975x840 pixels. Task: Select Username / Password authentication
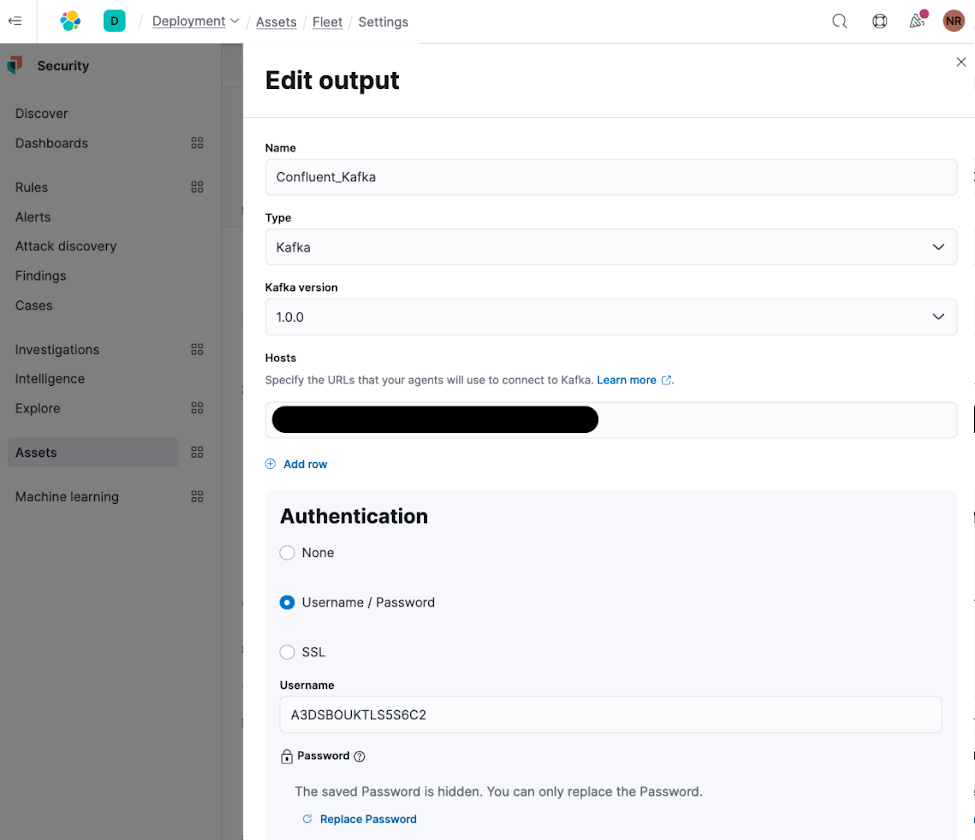pyautogui.click(x=287, y=602)
